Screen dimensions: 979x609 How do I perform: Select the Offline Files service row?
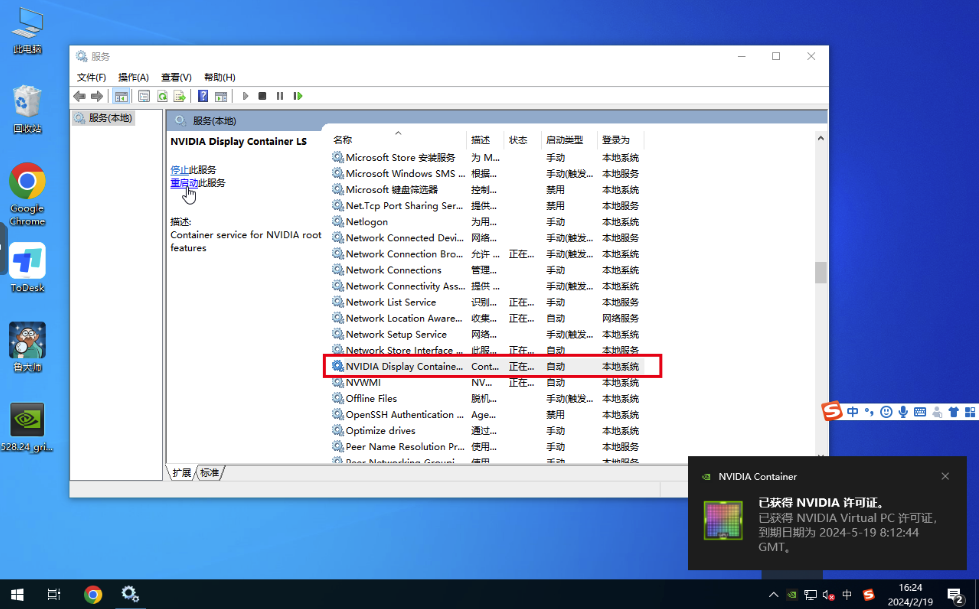(487, 399)
